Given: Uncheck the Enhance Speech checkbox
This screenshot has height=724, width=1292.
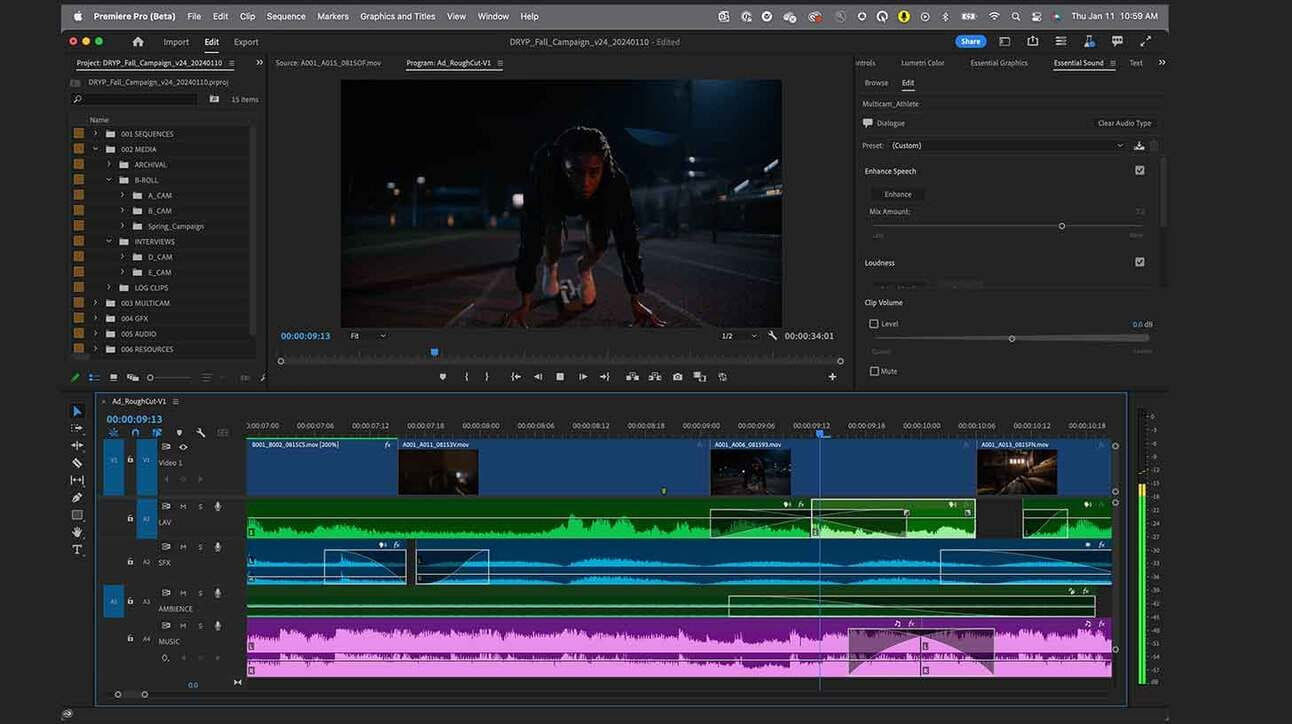Looking at the screenshot, I should click(1139, 171).
